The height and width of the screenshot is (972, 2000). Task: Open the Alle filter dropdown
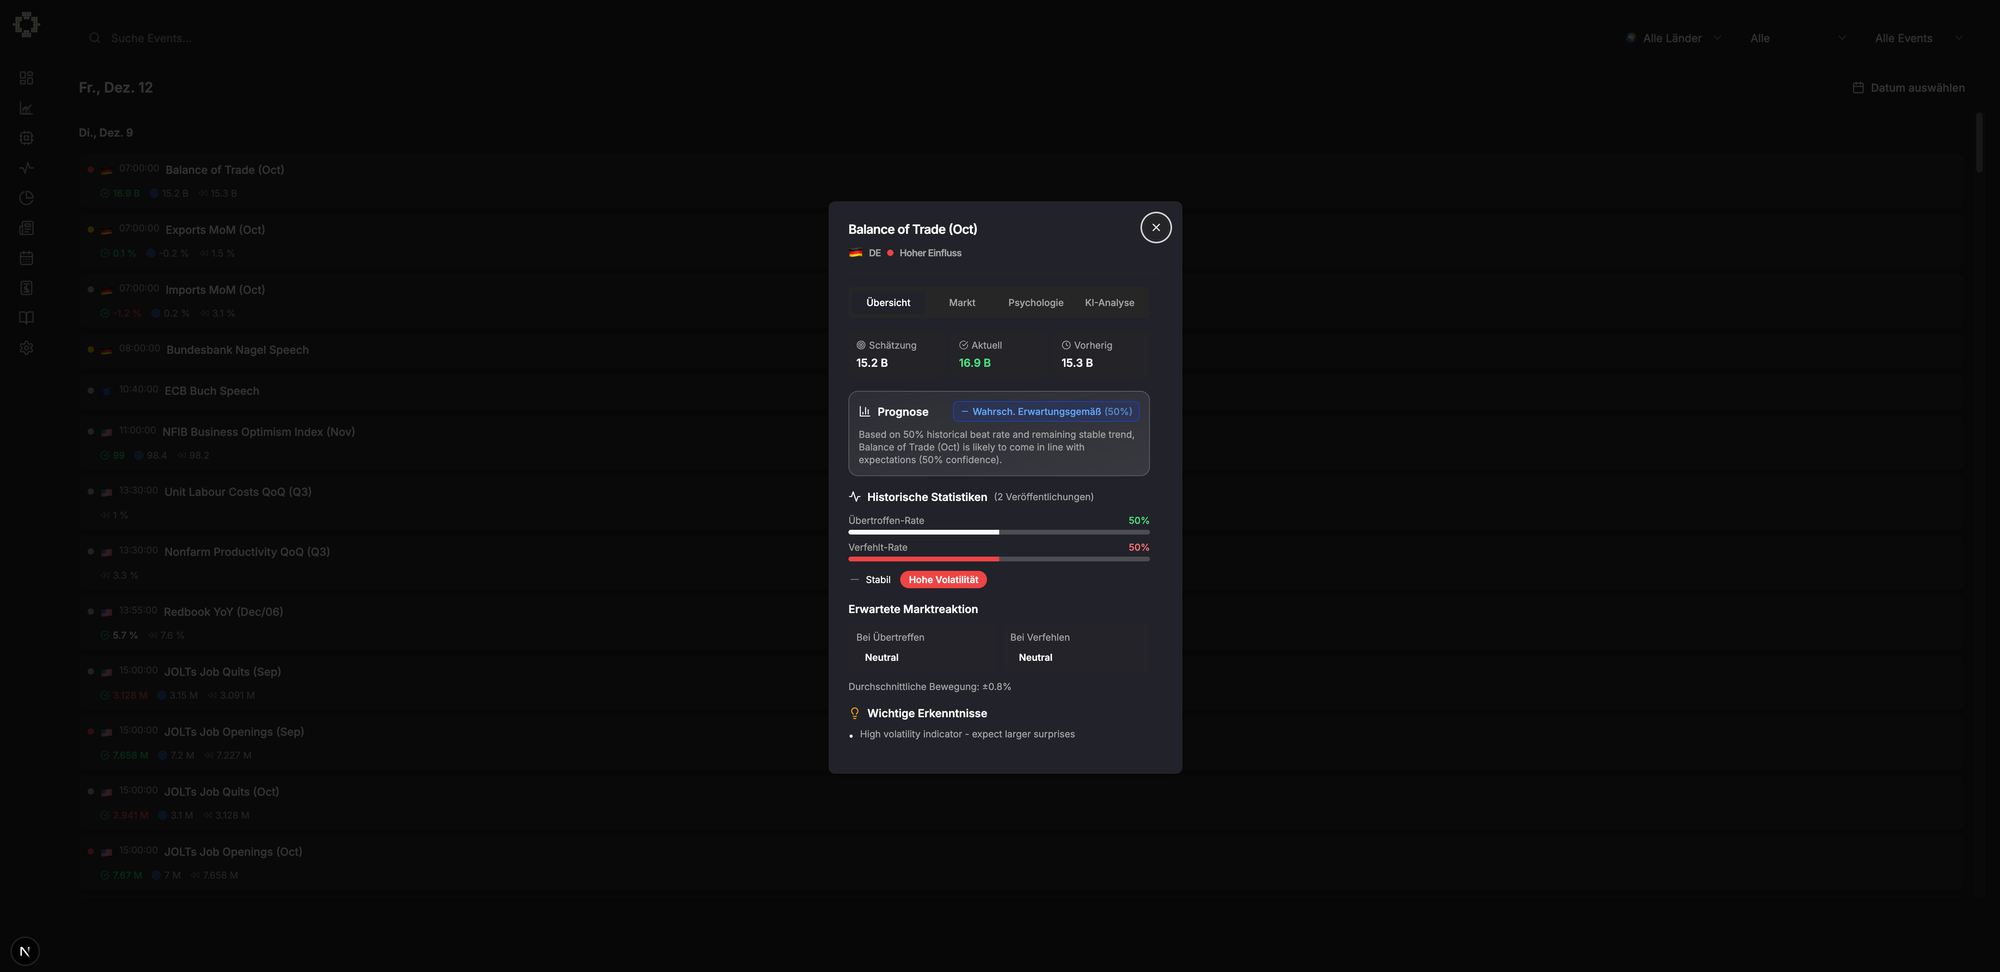[1797, 38]
